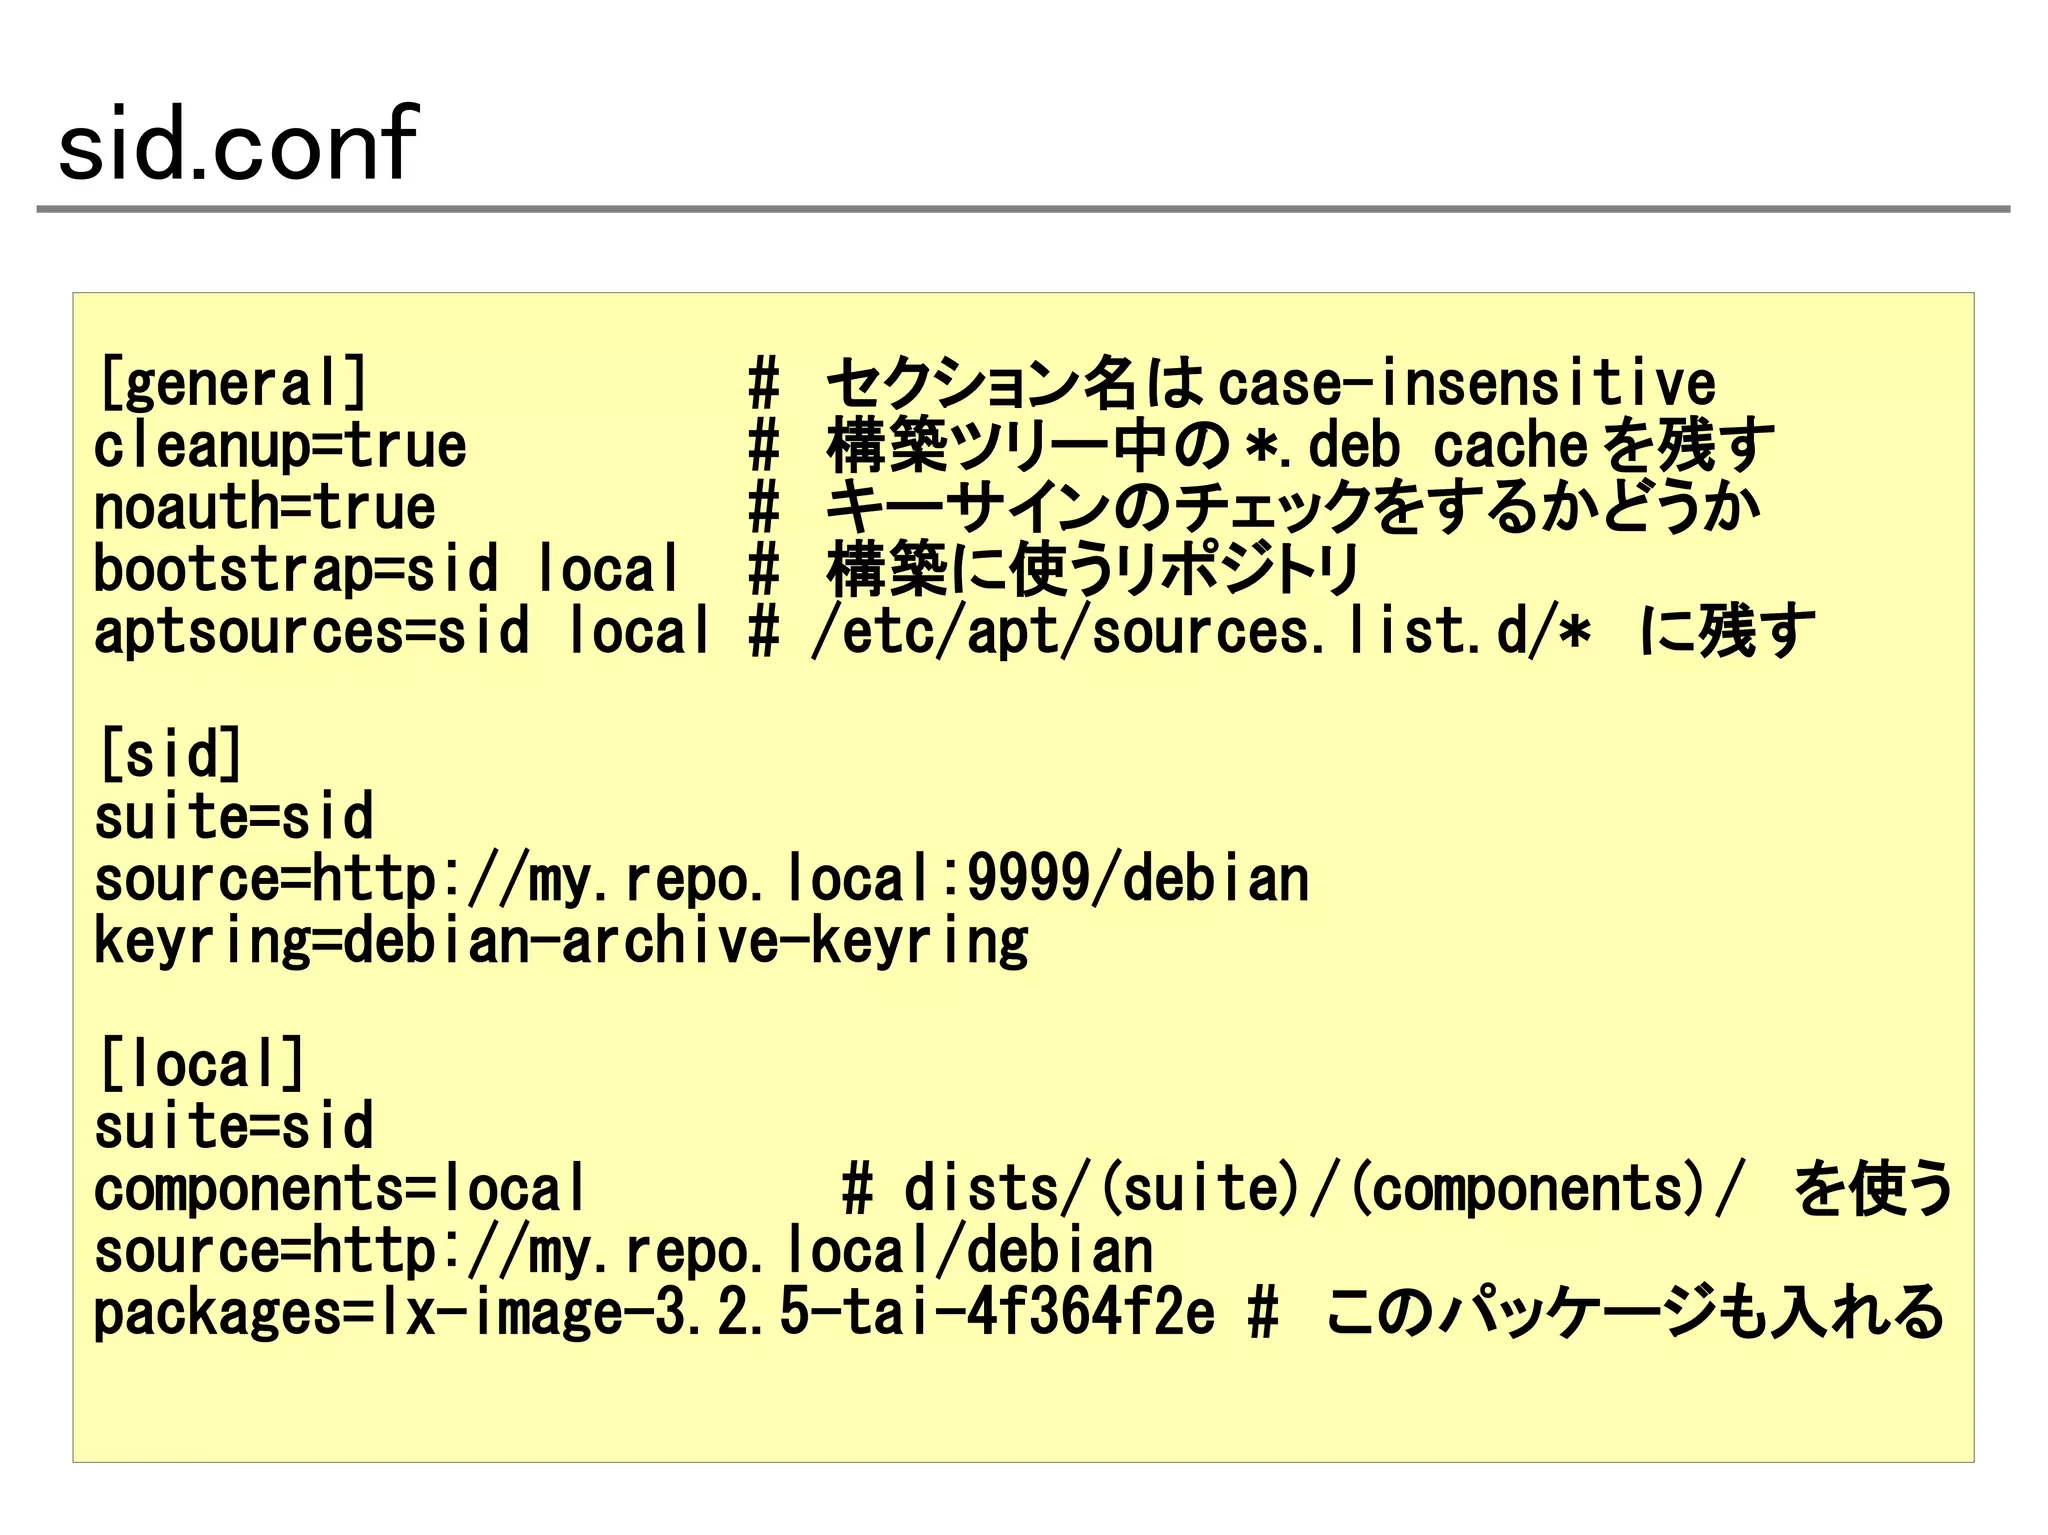Screen dimensions: 2048x1535
Task: Select "suite=sid" under the [sid] section
Action: click(233, 816)
